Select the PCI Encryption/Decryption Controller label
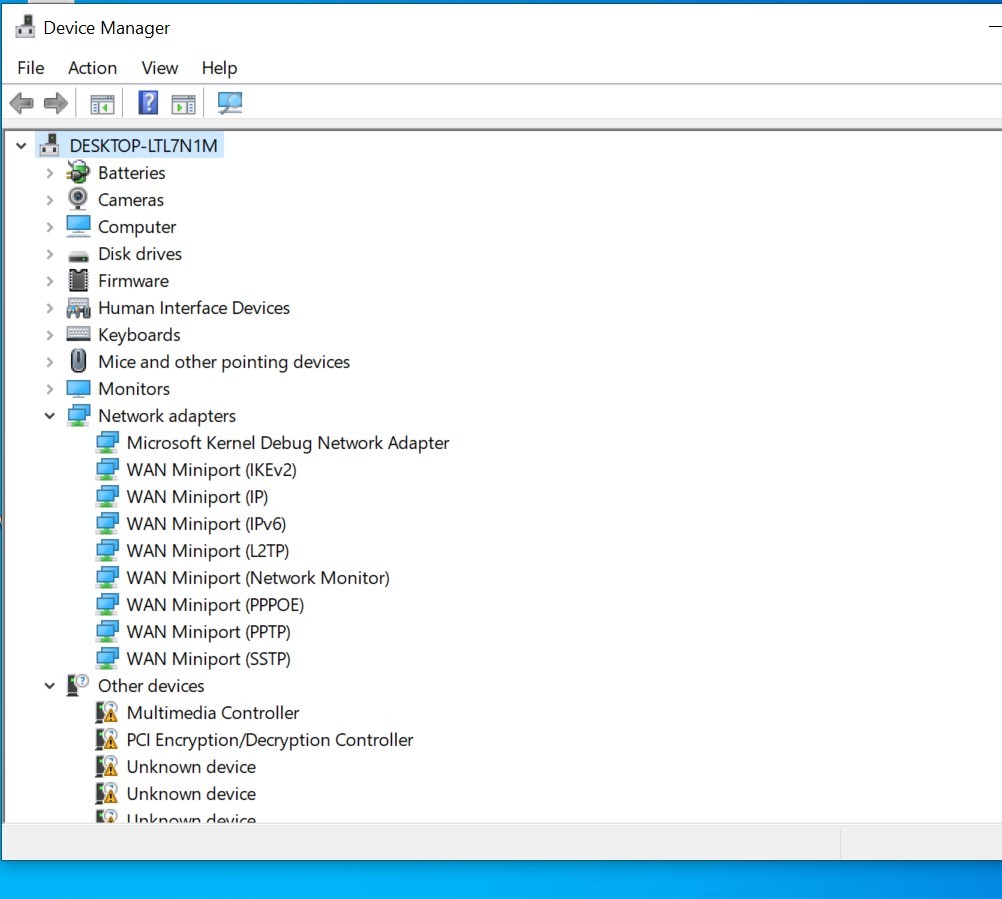 pos(270,739)
